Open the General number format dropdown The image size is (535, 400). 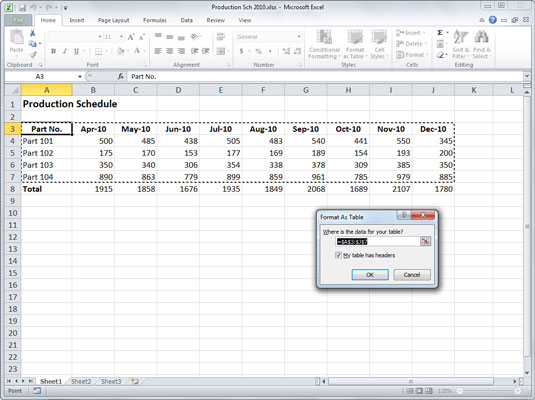(x=299, y=37)
